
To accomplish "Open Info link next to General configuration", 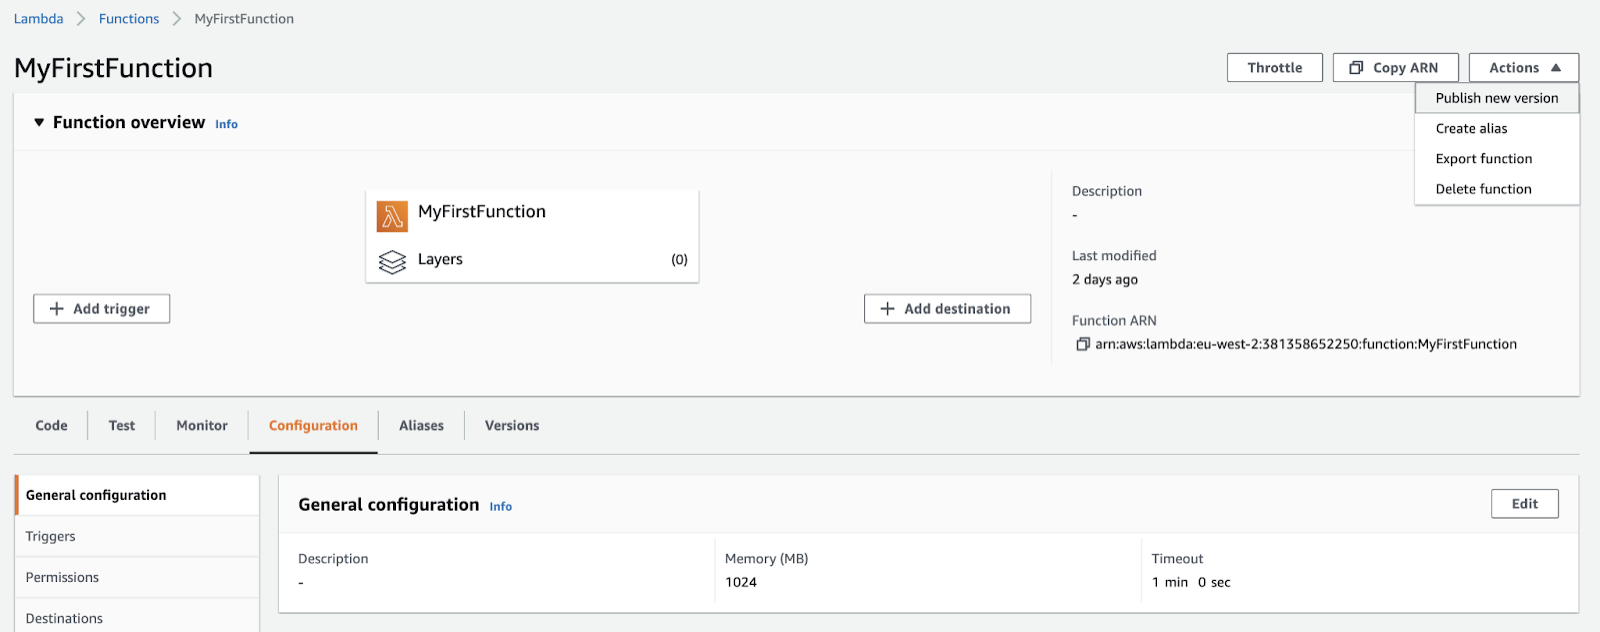I will [x=500, y=507].
